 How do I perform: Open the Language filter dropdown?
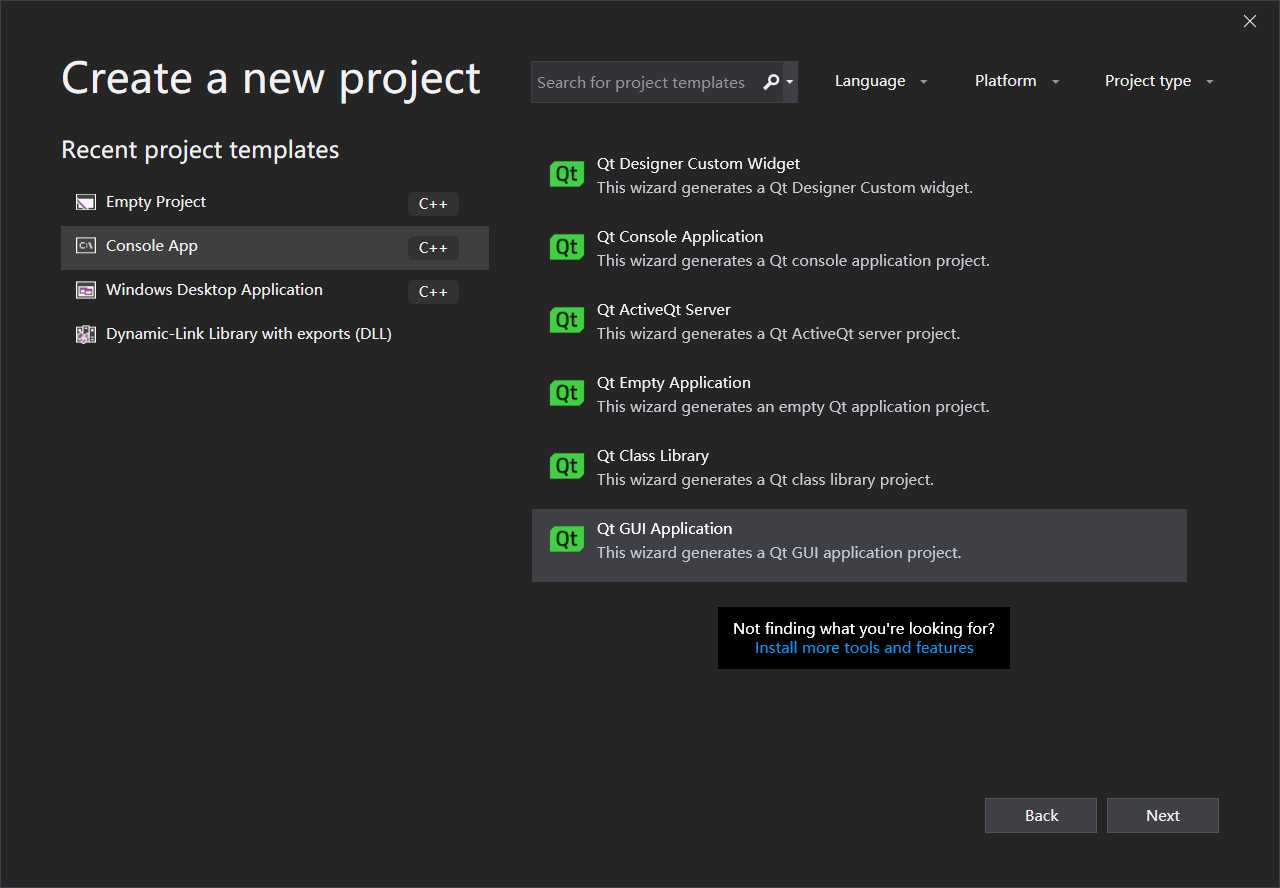(x=881, y=81)
